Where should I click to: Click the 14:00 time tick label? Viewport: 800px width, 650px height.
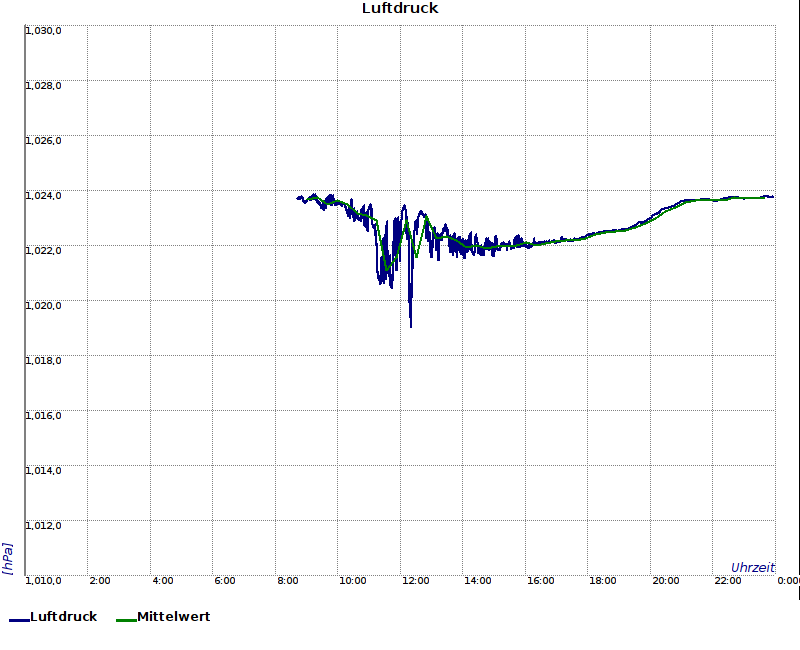click(478, 581)
